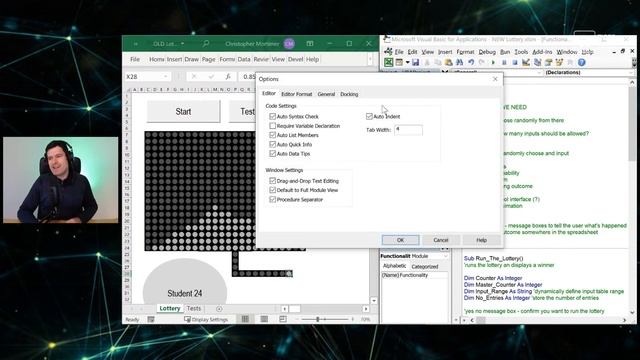
Task: Click the View Microsoft Excel icon in VBA toolbar
Action: tap(389, 62)
